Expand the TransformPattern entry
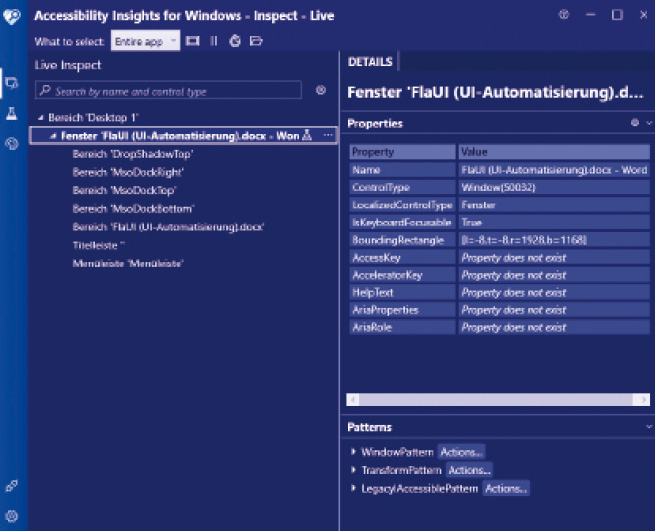The width and height of the screenshot is (655, 531). point(353,470)
